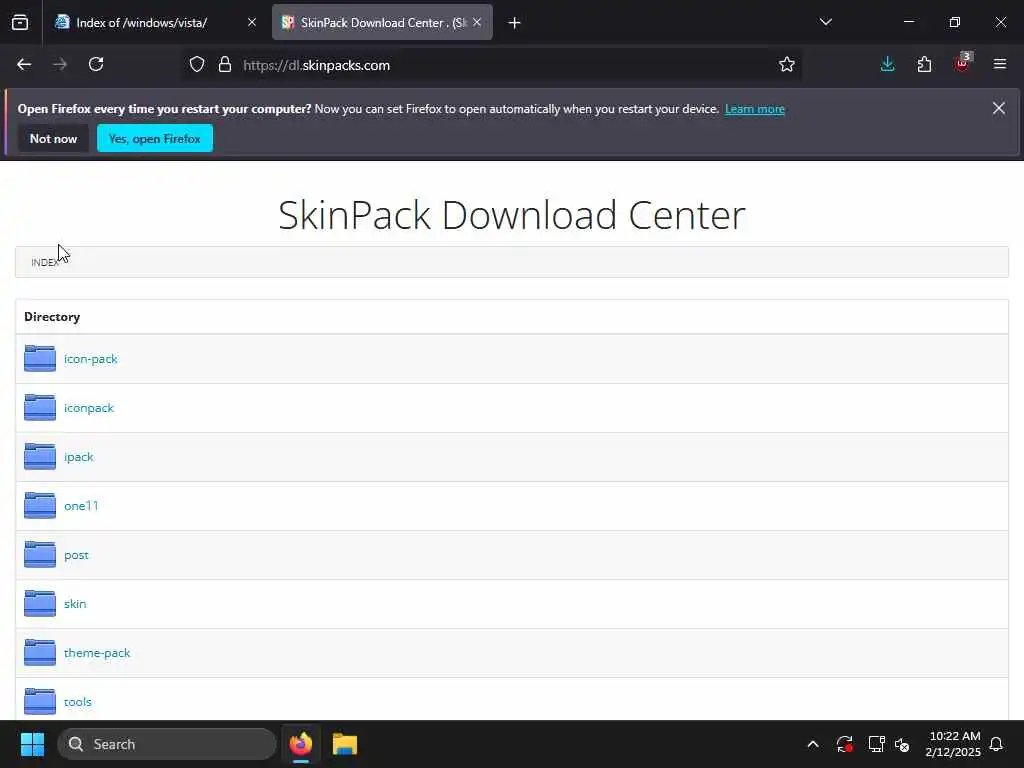Click the muted volume tray icon
Screen dimensions: 1024x768
pos(902,744)
